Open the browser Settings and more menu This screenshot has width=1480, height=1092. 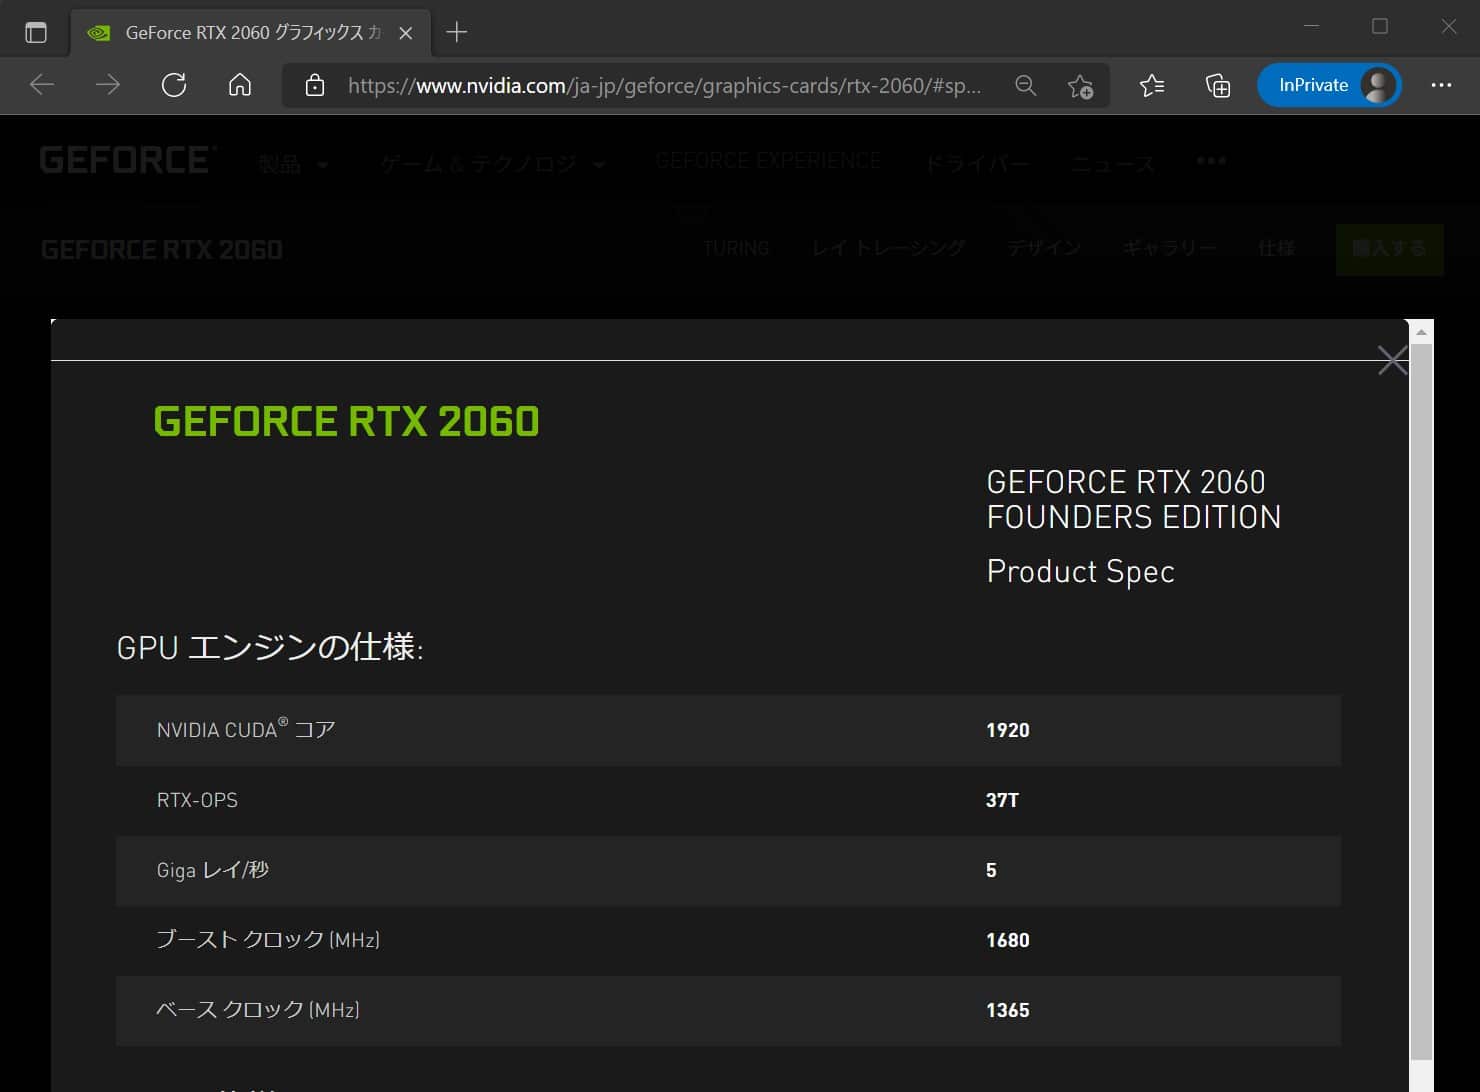(x=1441, y=85)
